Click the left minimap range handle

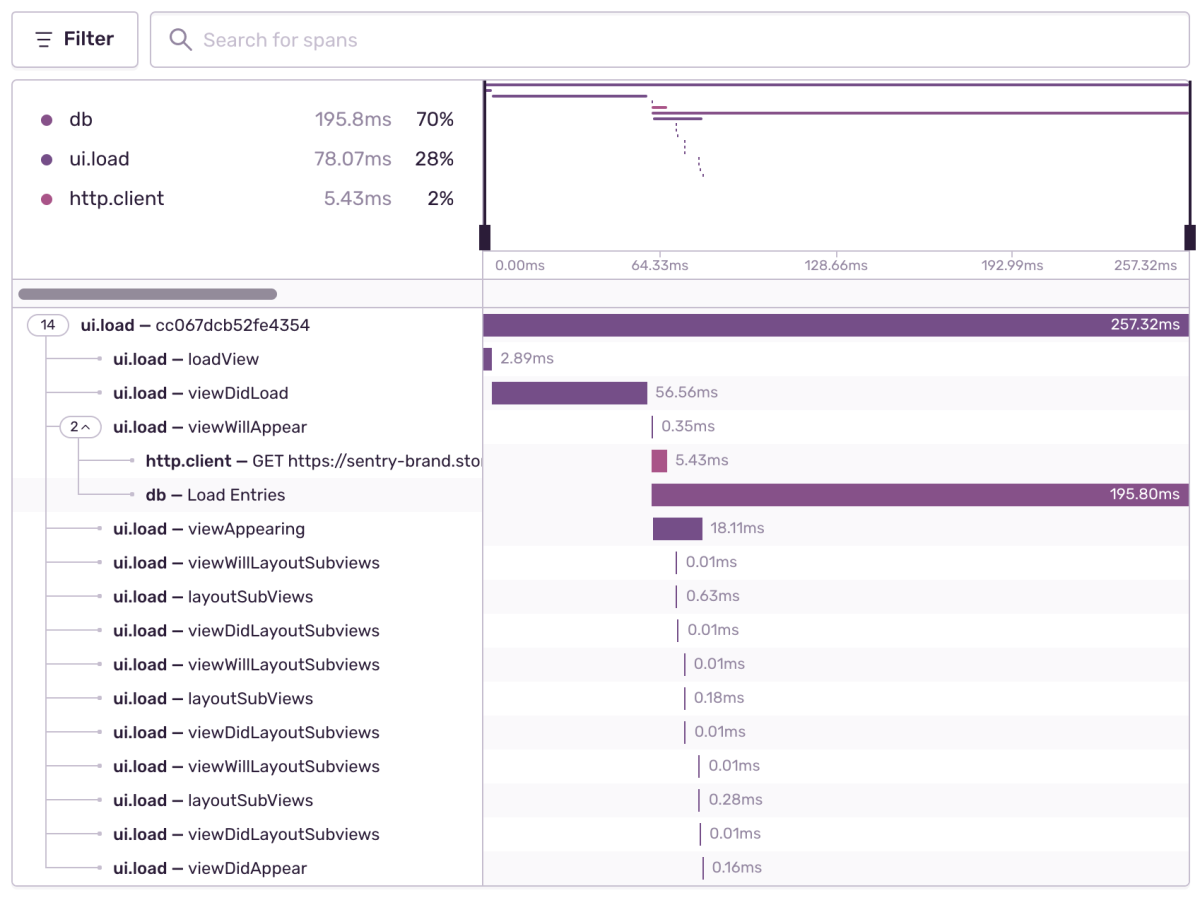click(x=485, y=237)
